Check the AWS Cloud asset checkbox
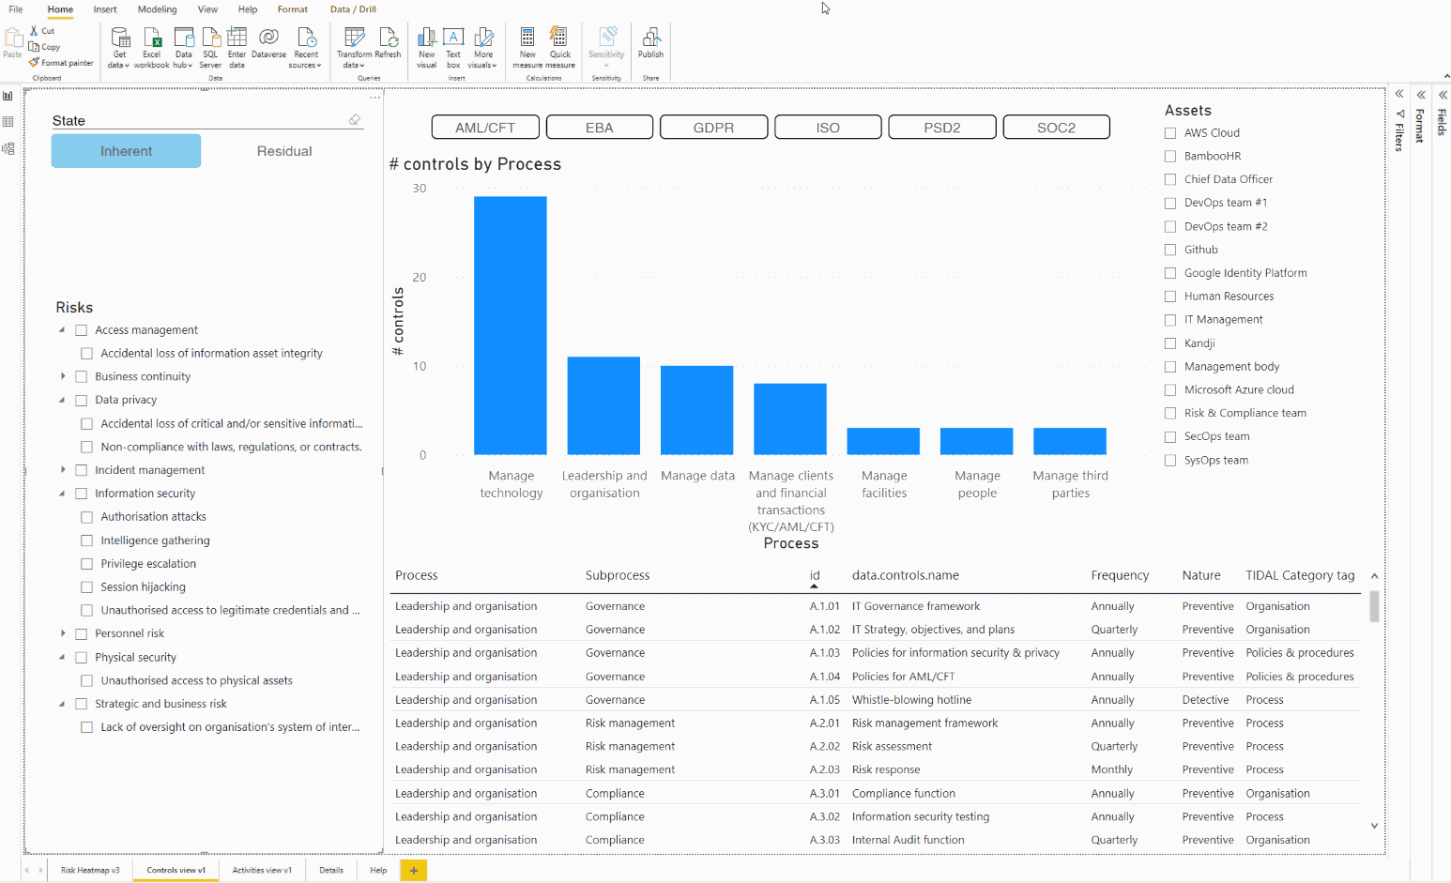This screenshot has width=1451, height=883. [x=1169, y=132]
